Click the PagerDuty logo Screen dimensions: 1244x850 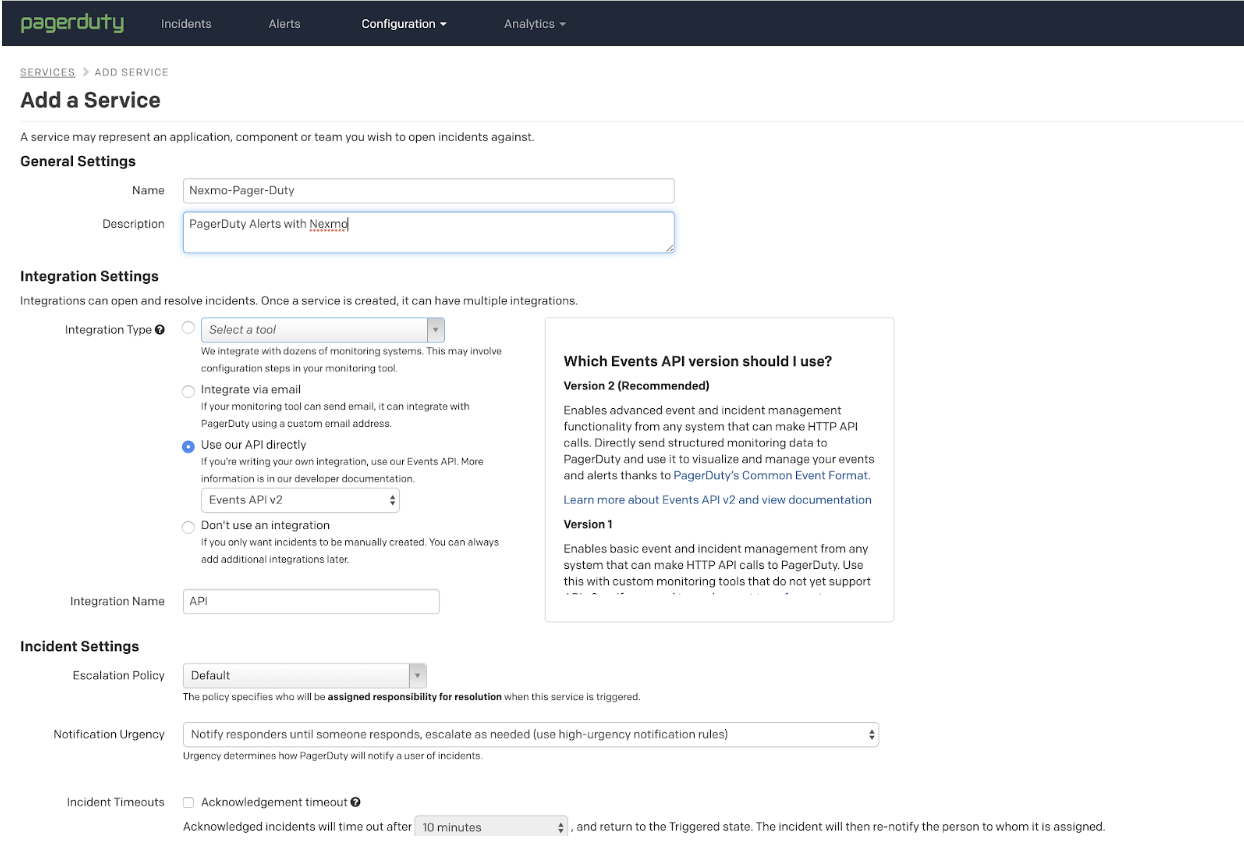(72, 23)
